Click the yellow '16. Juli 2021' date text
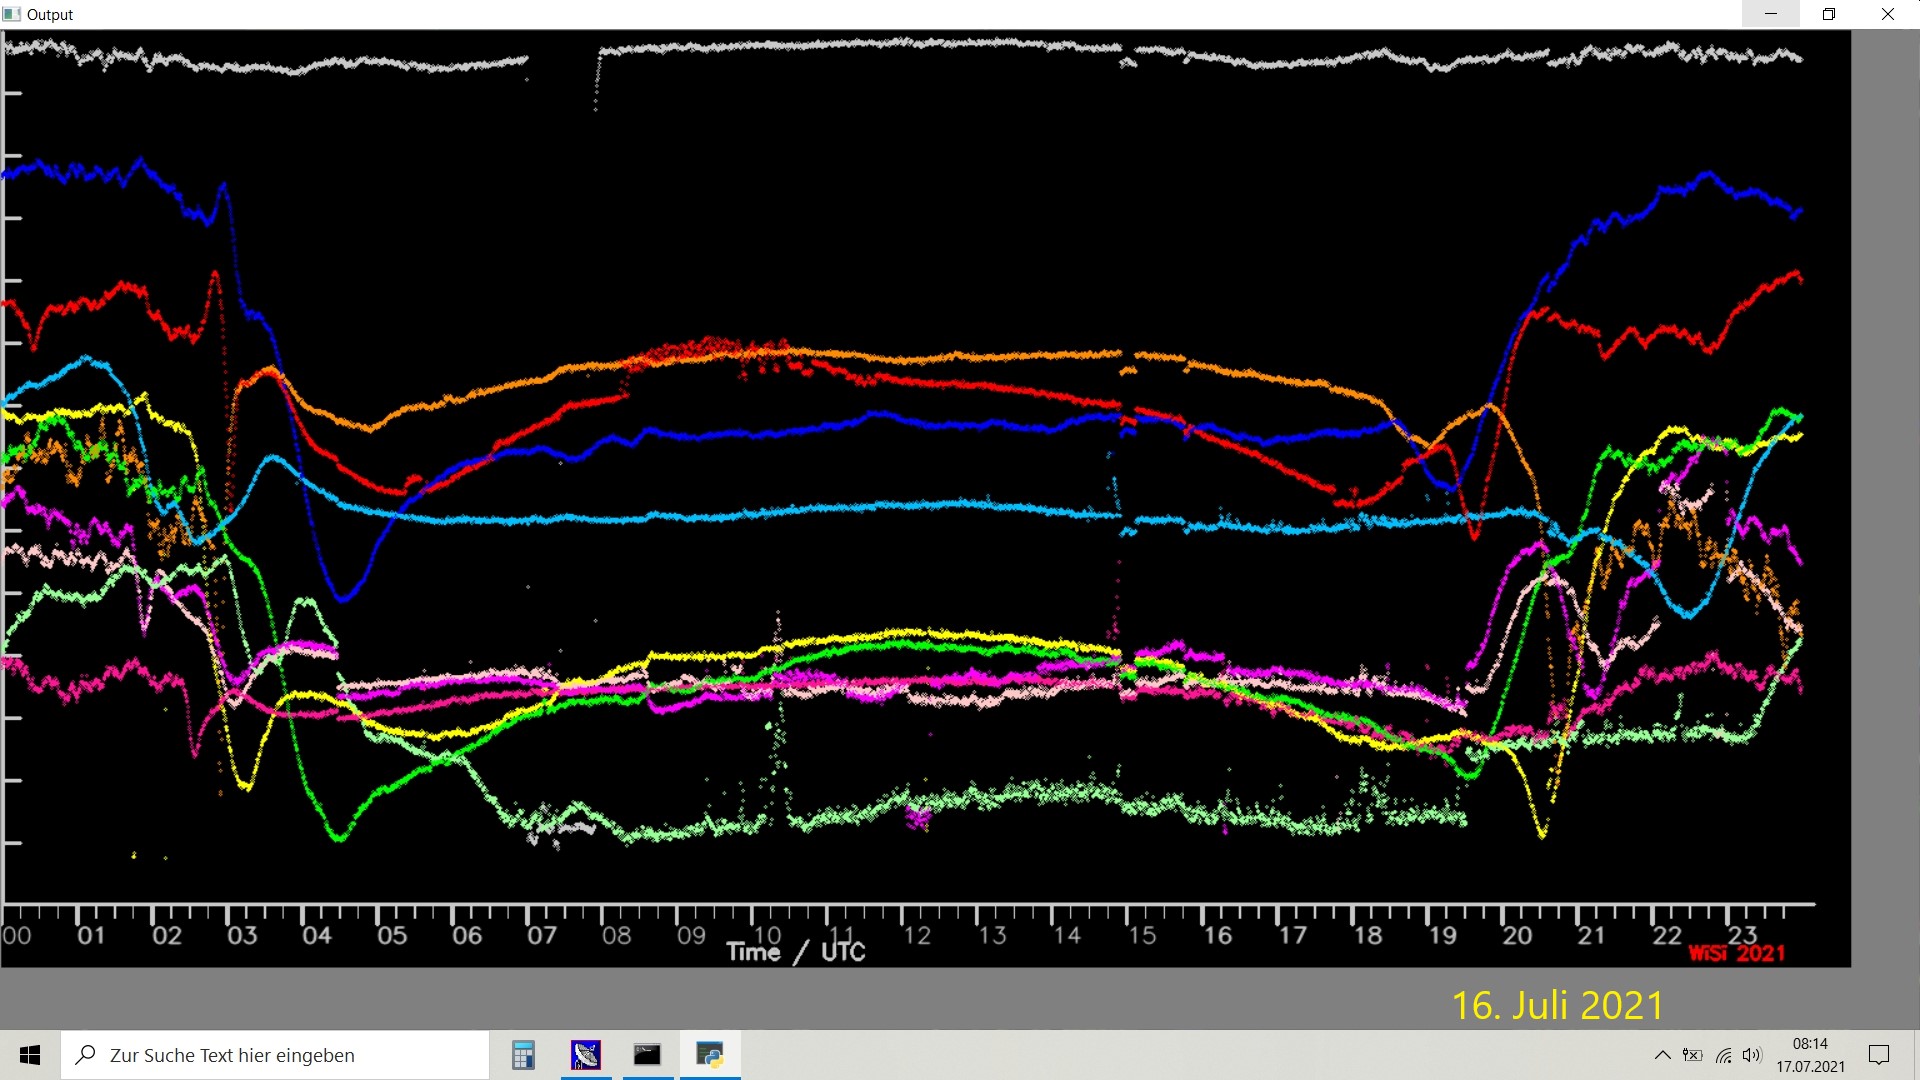The width and height of the screenshot is (1920, 1080). coord(1557,1005)
